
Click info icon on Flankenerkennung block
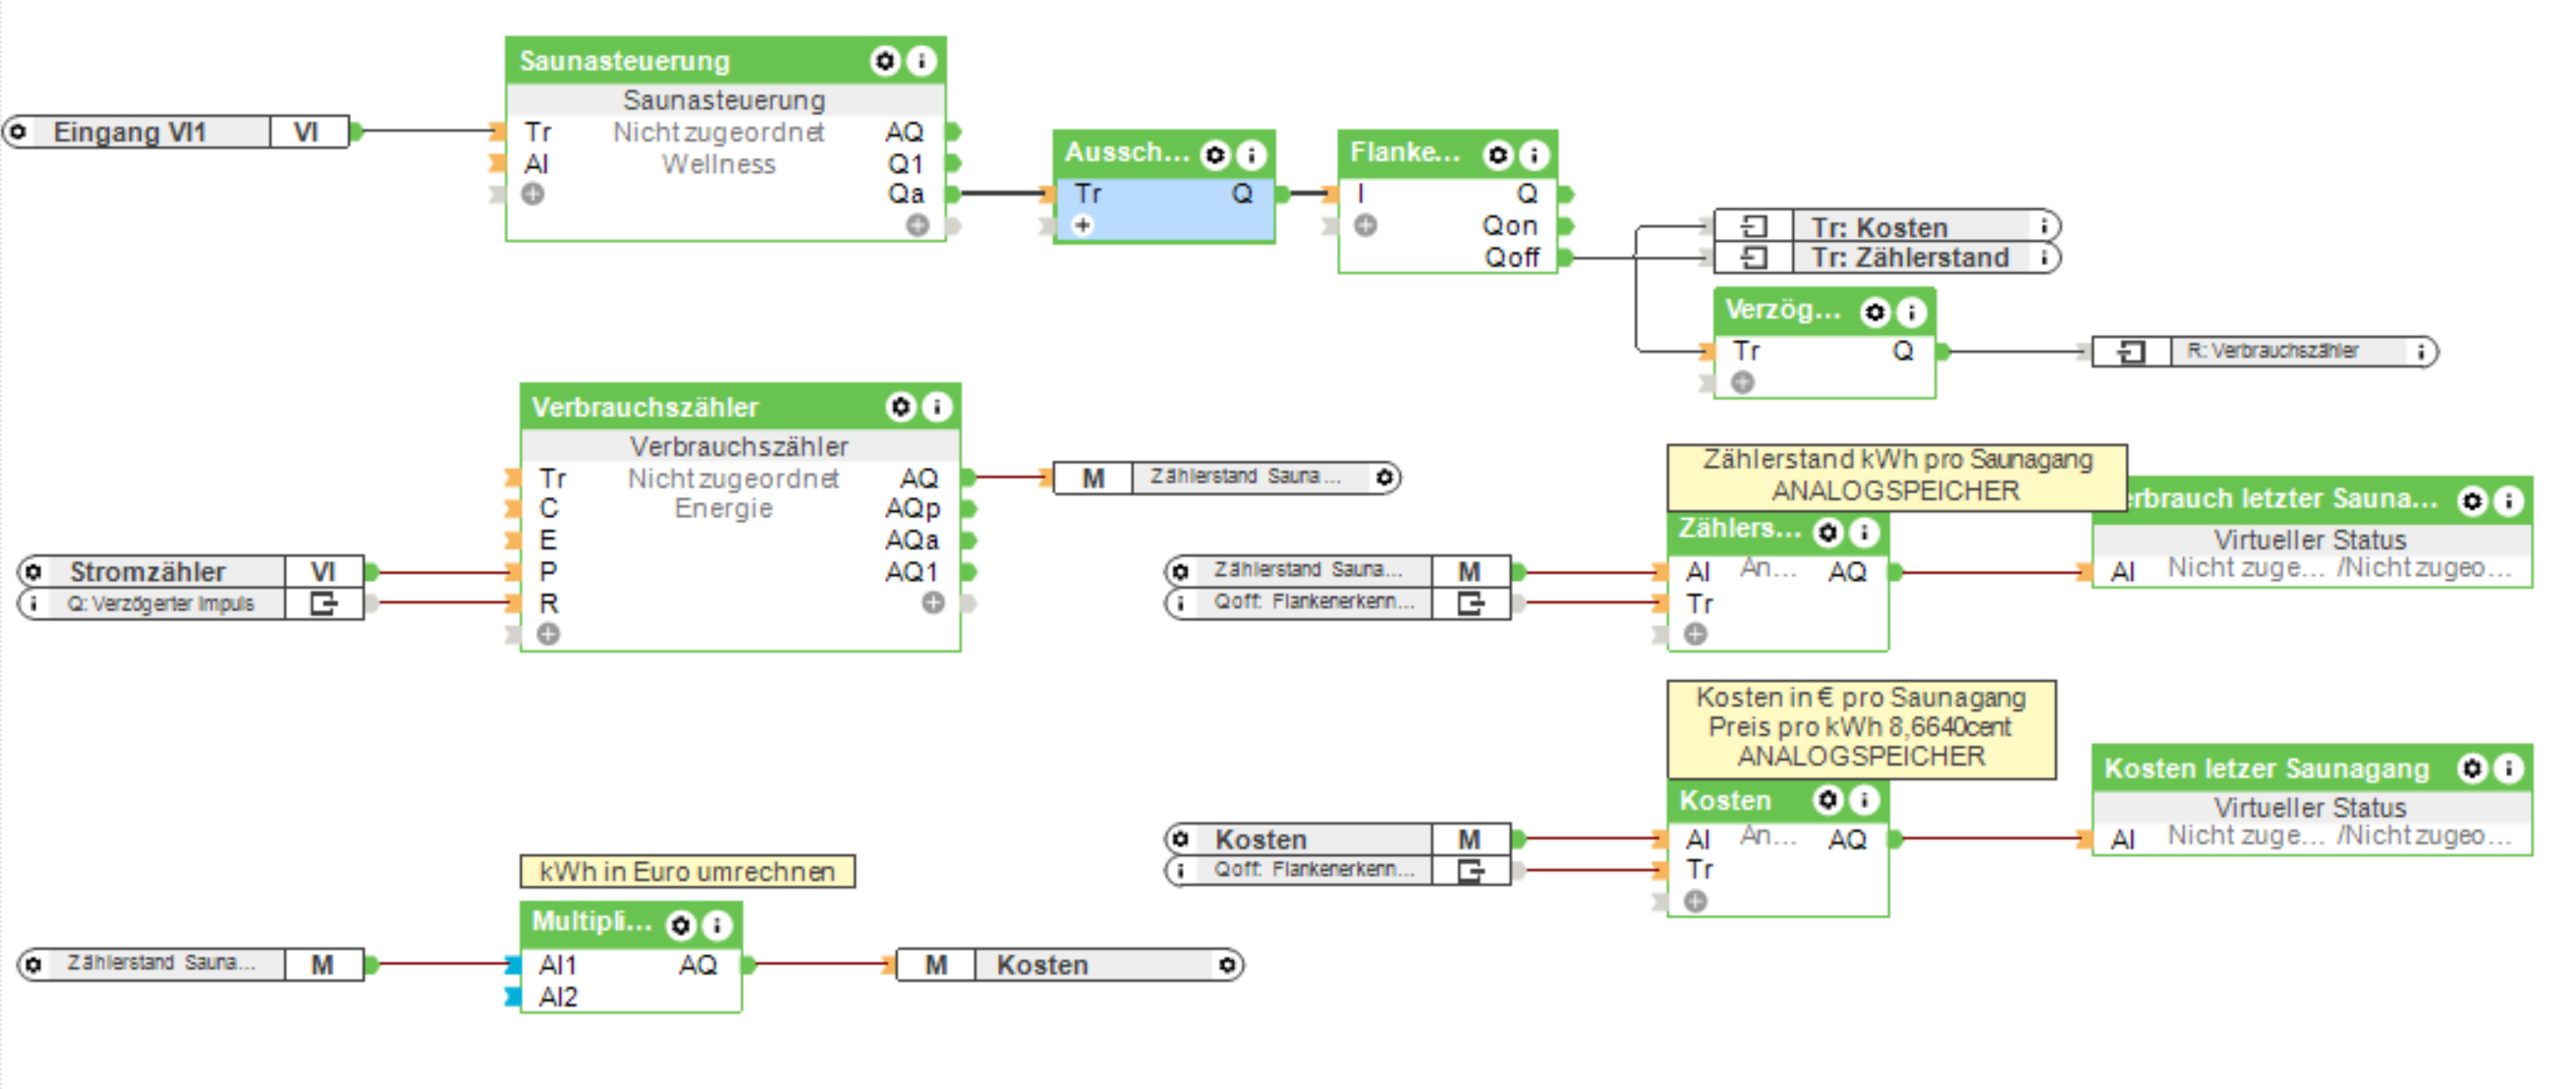[x=1534, y=155]
